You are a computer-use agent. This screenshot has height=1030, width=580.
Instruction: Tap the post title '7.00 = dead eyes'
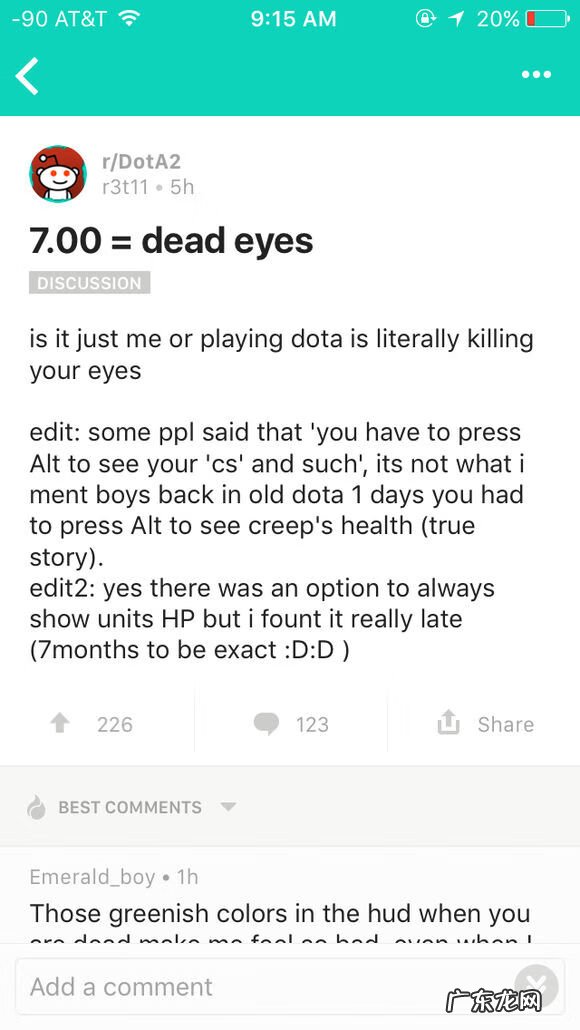[168, 241]
